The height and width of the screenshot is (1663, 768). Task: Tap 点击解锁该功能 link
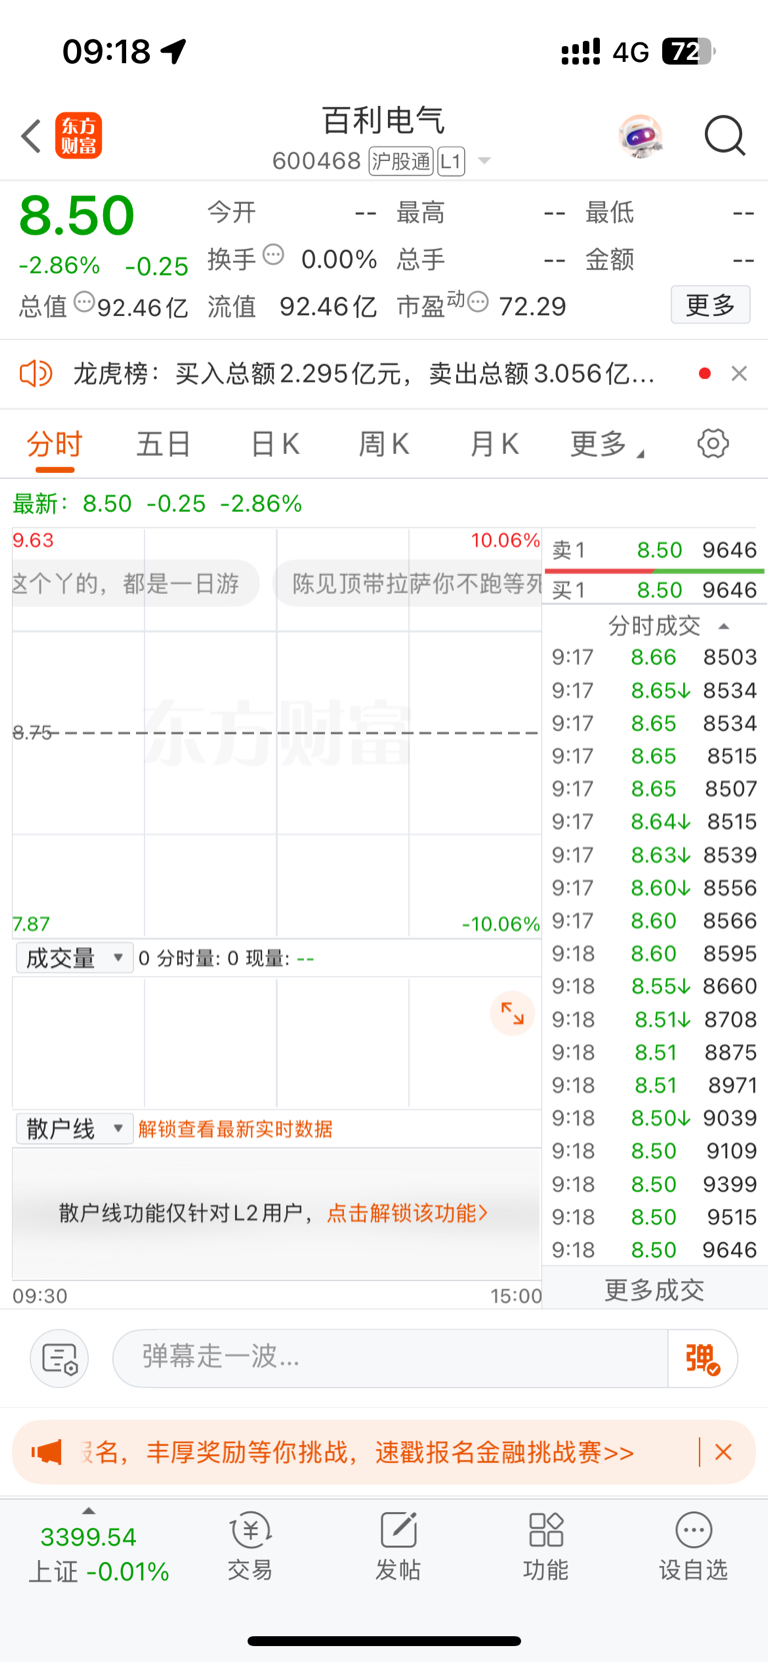(408, 1213)
